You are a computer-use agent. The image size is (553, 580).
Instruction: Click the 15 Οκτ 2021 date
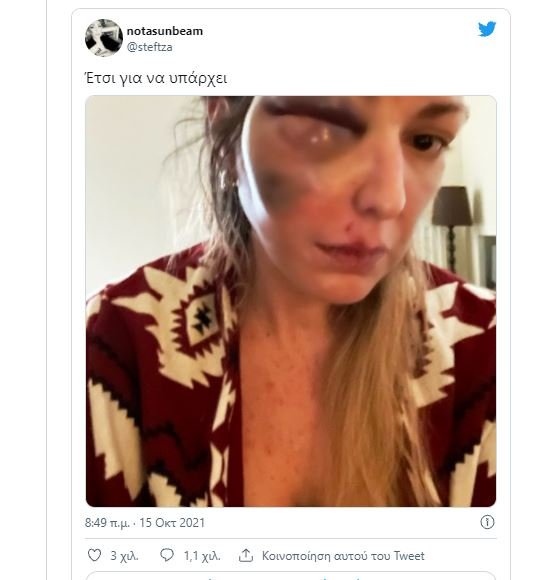[172, 523]
